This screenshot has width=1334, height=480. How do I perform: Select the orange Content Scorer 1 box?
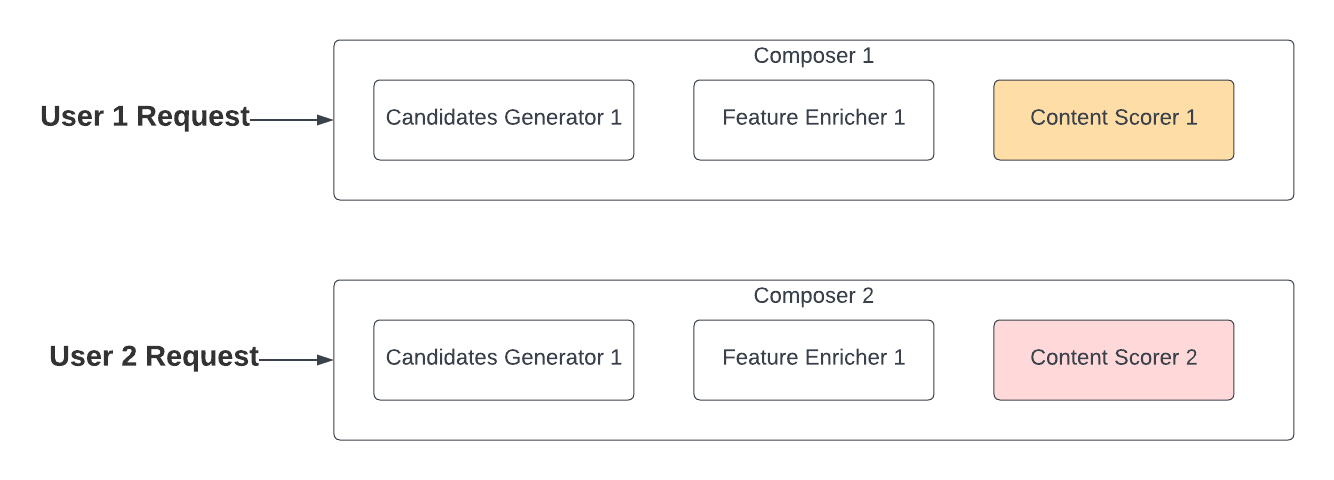[x=1113, y=120]
